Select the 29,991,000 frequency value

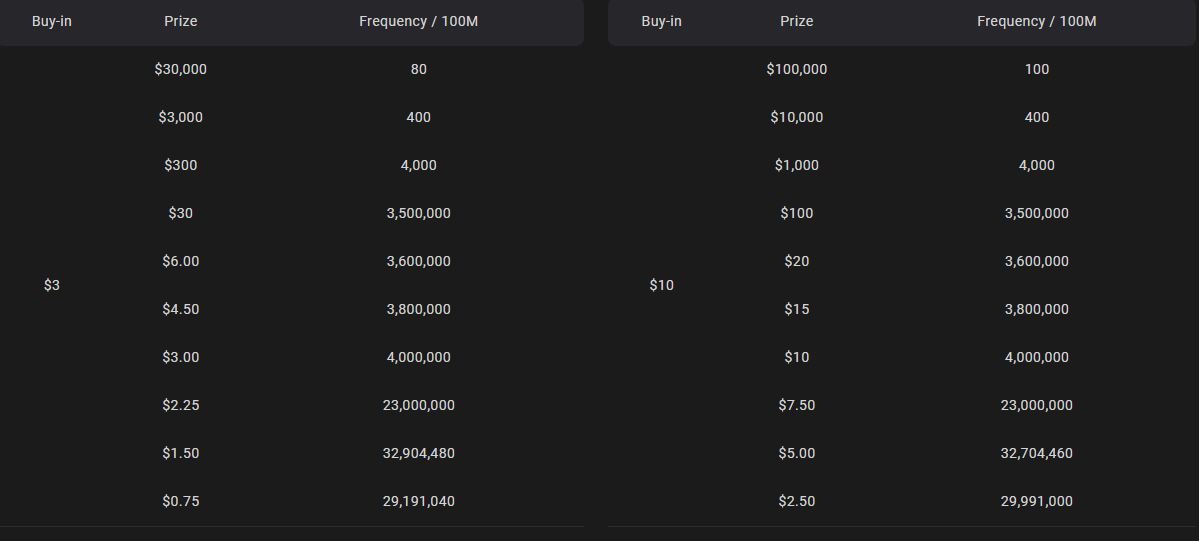coord(1037,501)
